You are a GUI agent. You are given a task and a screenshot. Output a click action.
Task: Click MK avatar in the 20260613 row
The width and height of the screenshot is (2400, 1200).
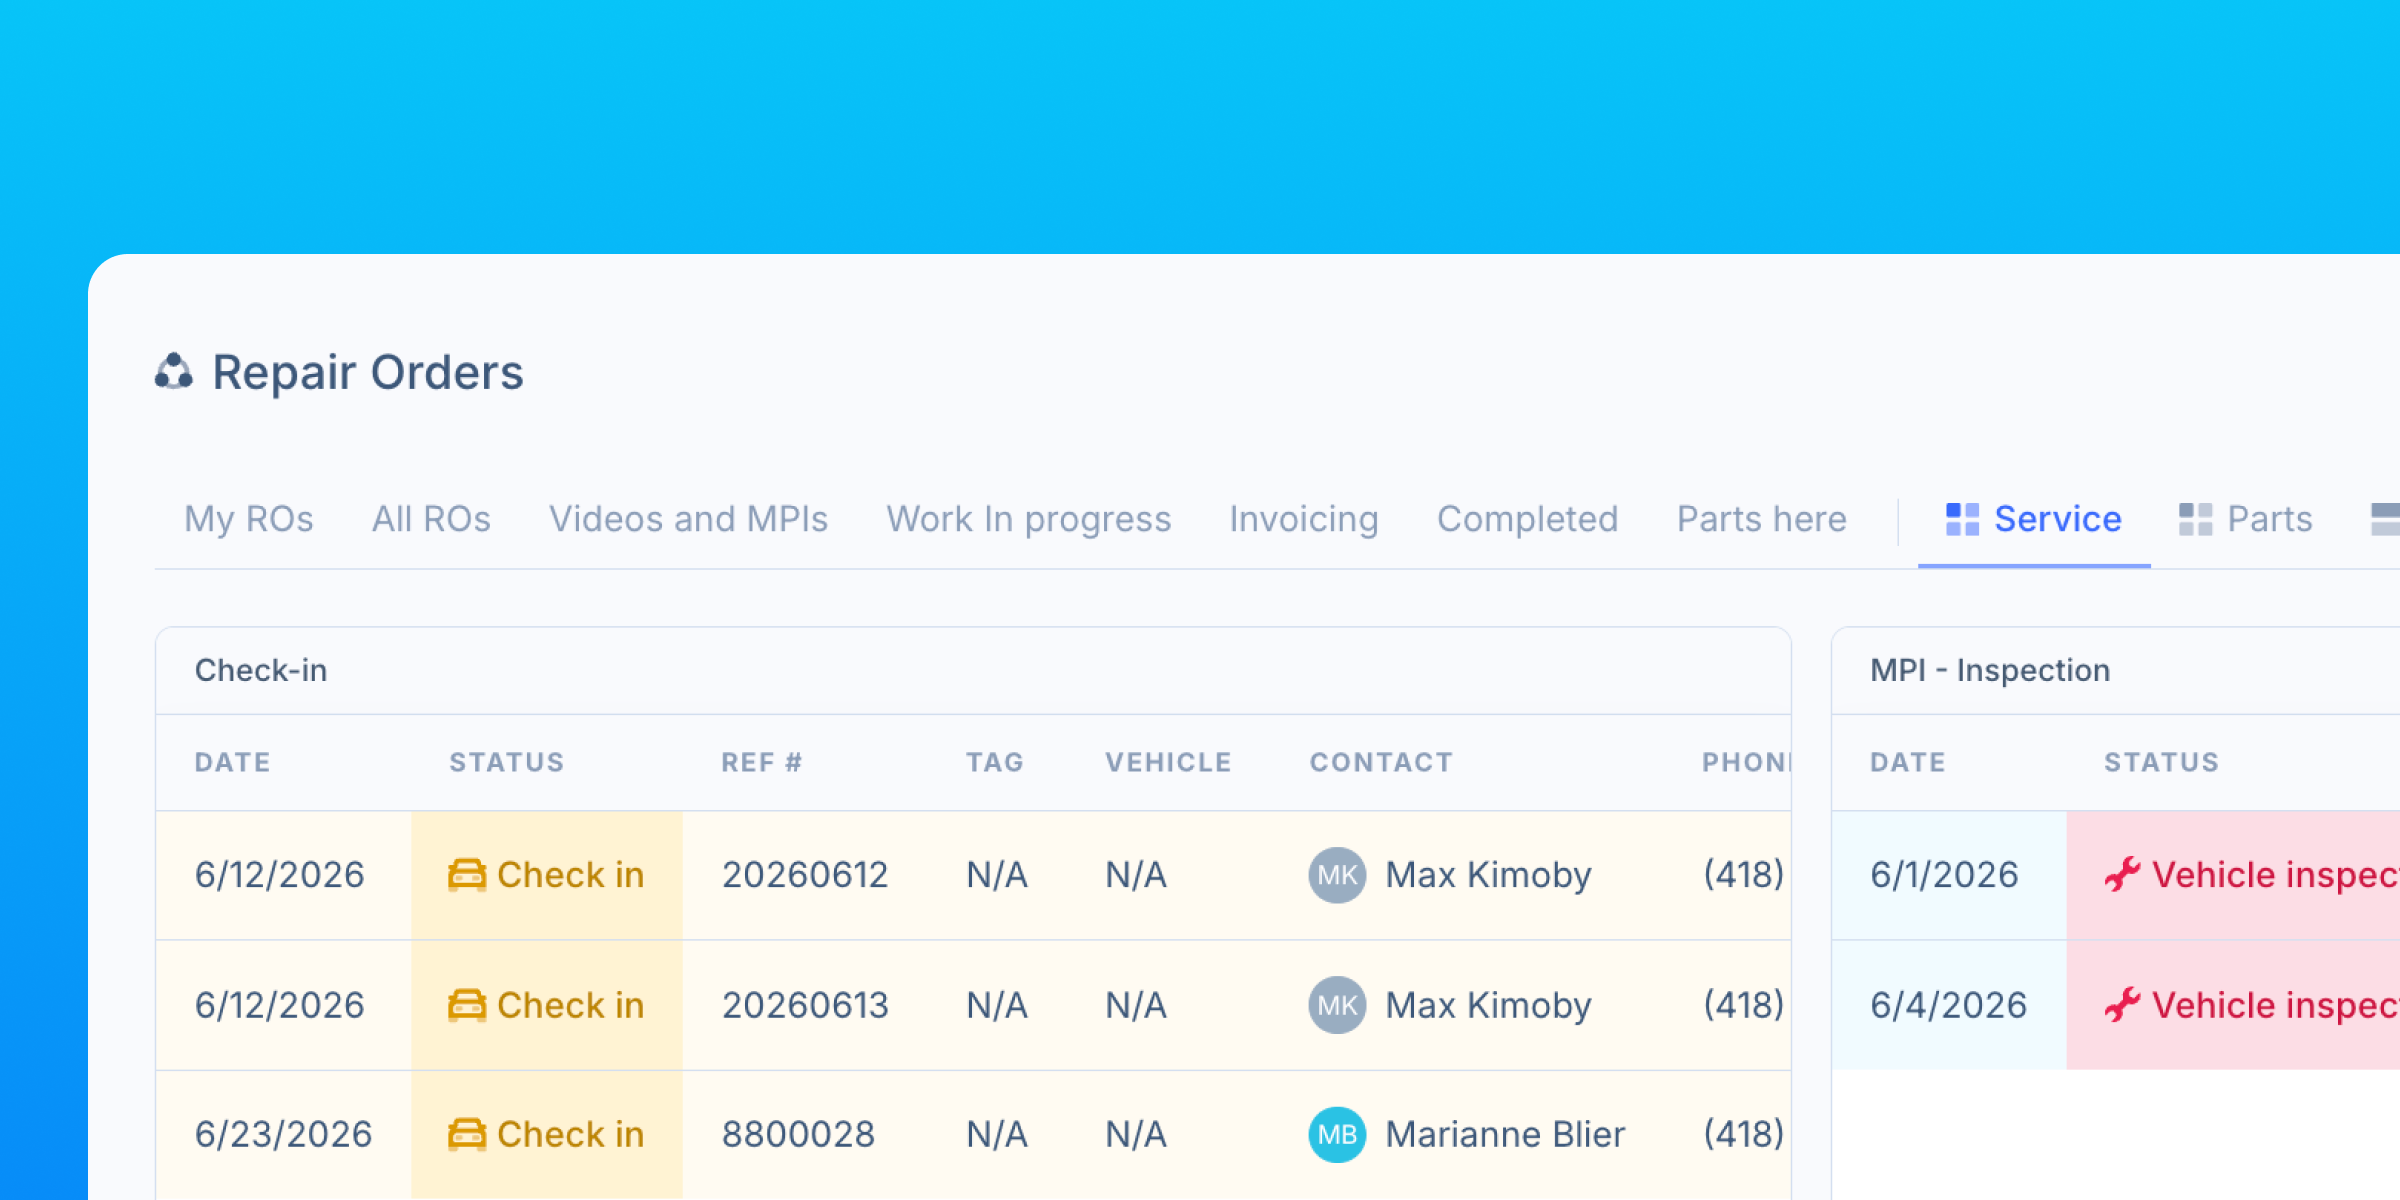[x=1337, y=1005]
